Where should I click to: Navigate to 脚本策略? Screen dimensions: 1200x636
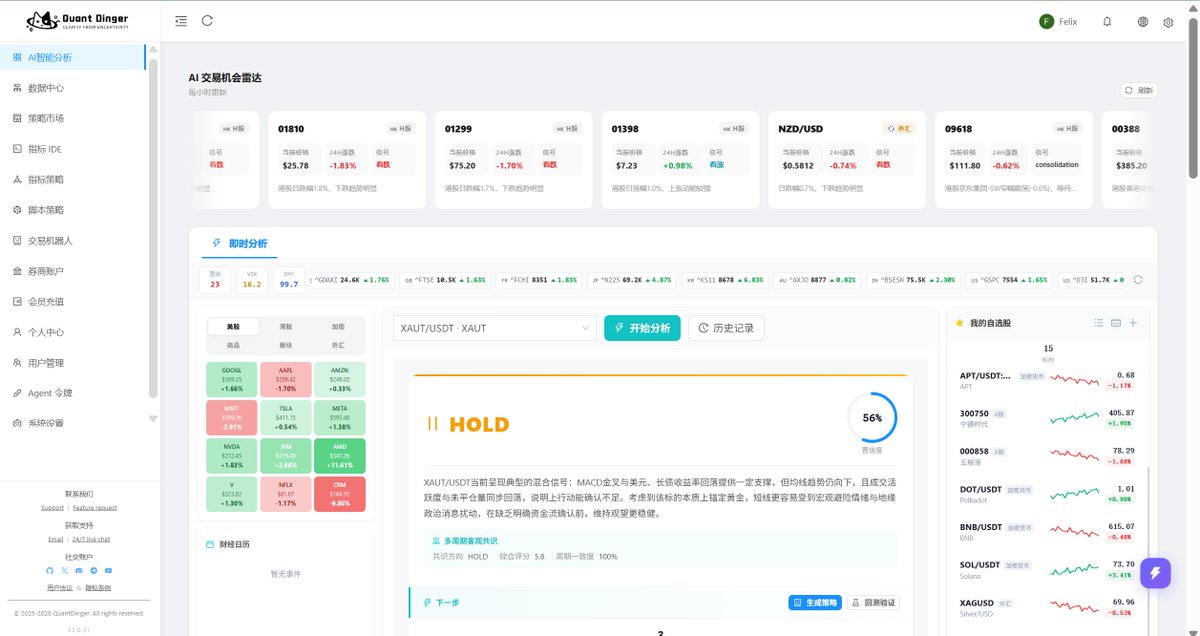pyautogui.click(x=72, y=210)
